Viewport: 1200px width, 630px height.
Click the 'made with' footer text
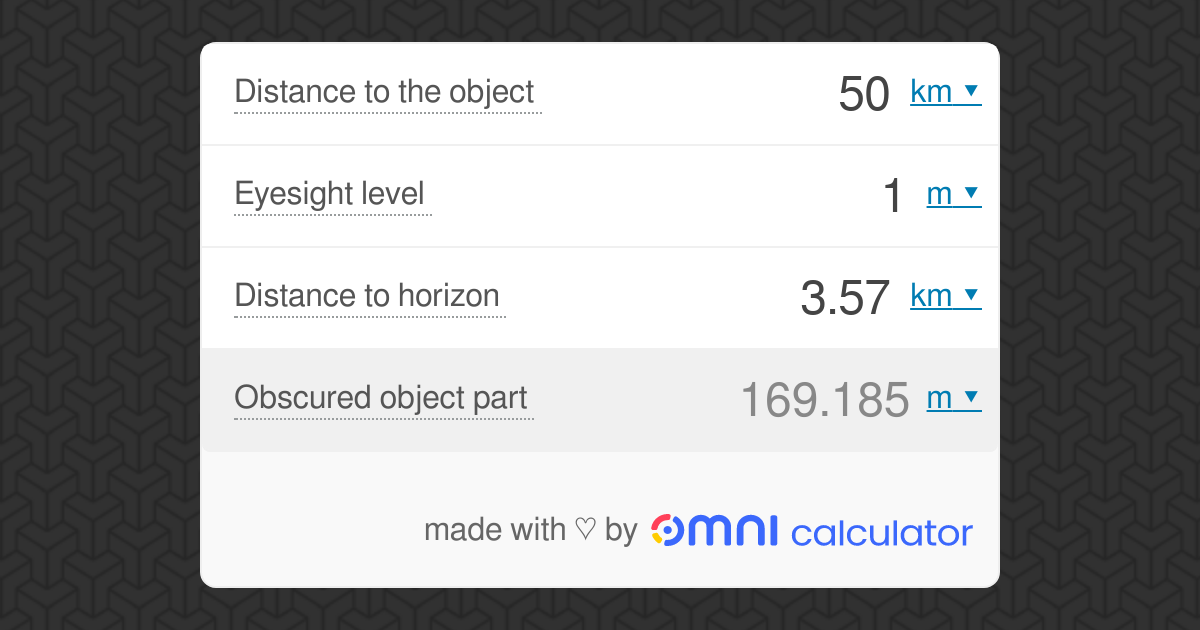click(x=494, y=529)
